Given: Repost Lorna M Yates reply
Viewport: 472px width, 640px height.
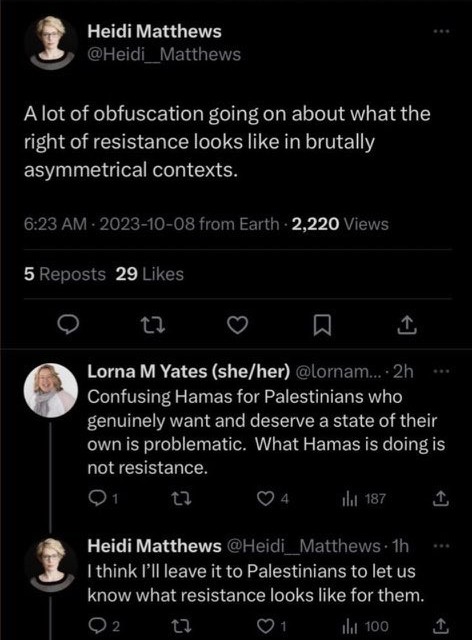Looking at the screenshot, I should (181, 498).
